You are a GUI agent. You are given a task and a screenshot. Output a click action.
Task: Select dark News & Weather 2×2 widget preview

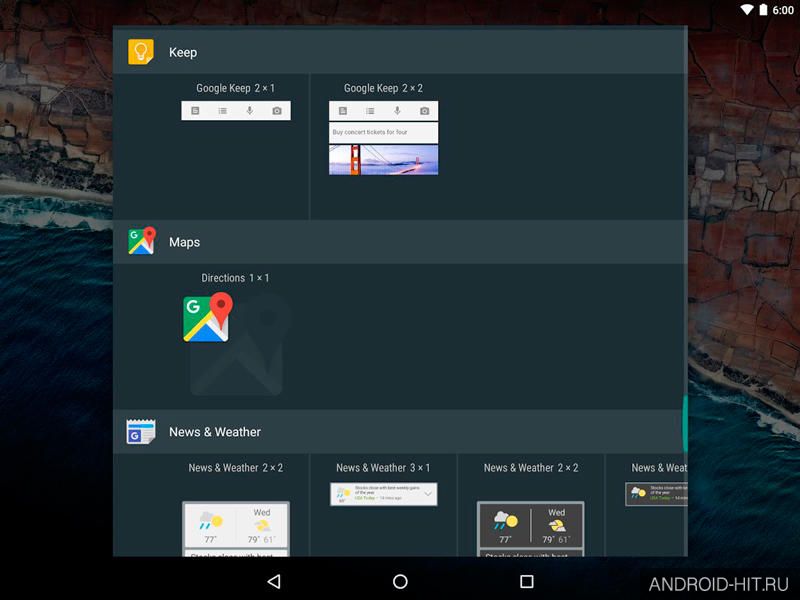point(531,529)
